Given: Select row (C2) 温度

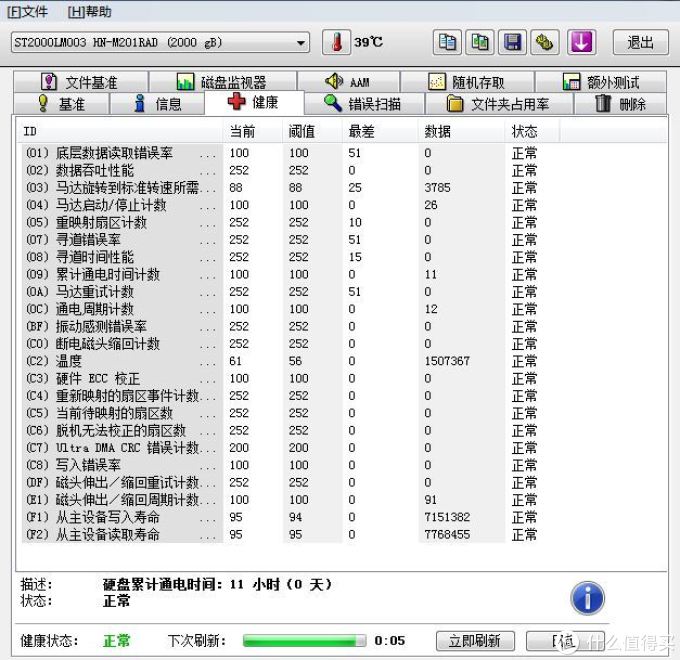Looking at the screenshot, I should tap(282, 361).
